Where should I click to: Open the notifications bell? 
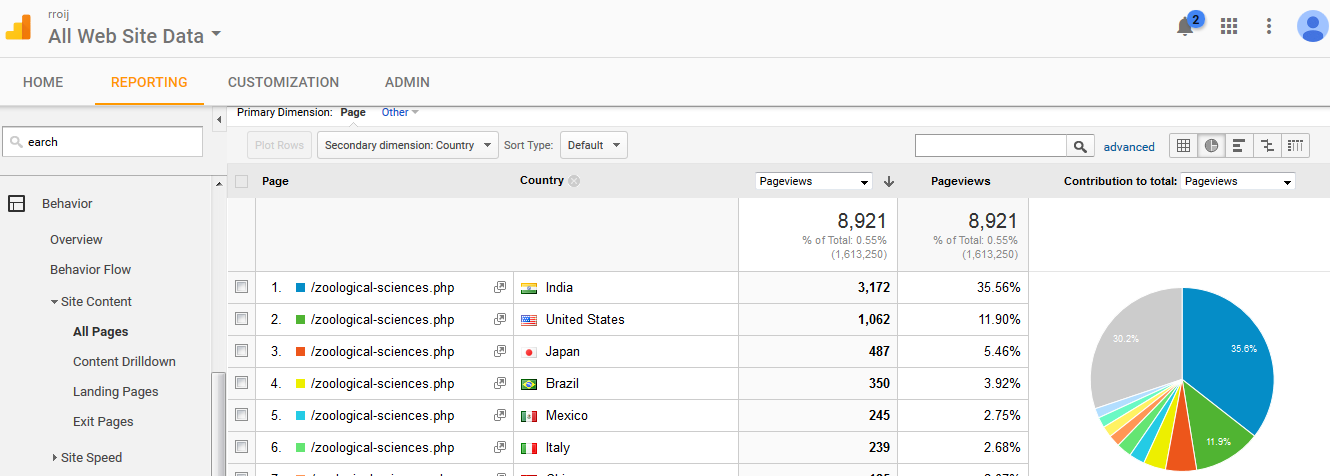tap(1186, 27)
